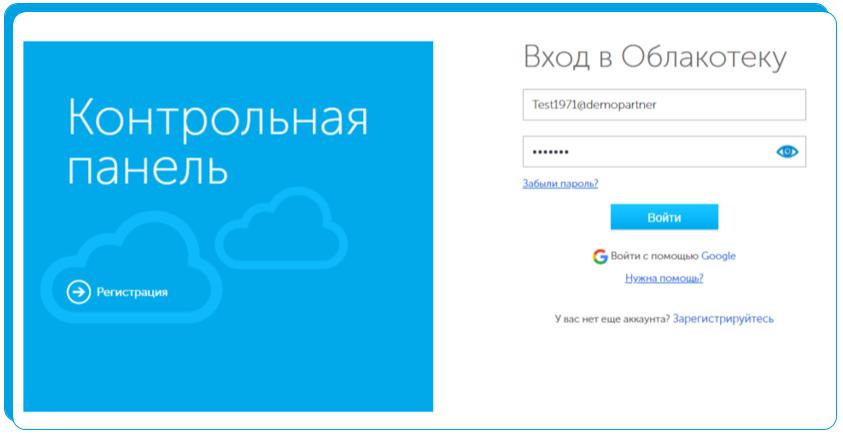Click the У вас нет еще аккаунта? text
843x436 pixels.
tap(612, 319)
